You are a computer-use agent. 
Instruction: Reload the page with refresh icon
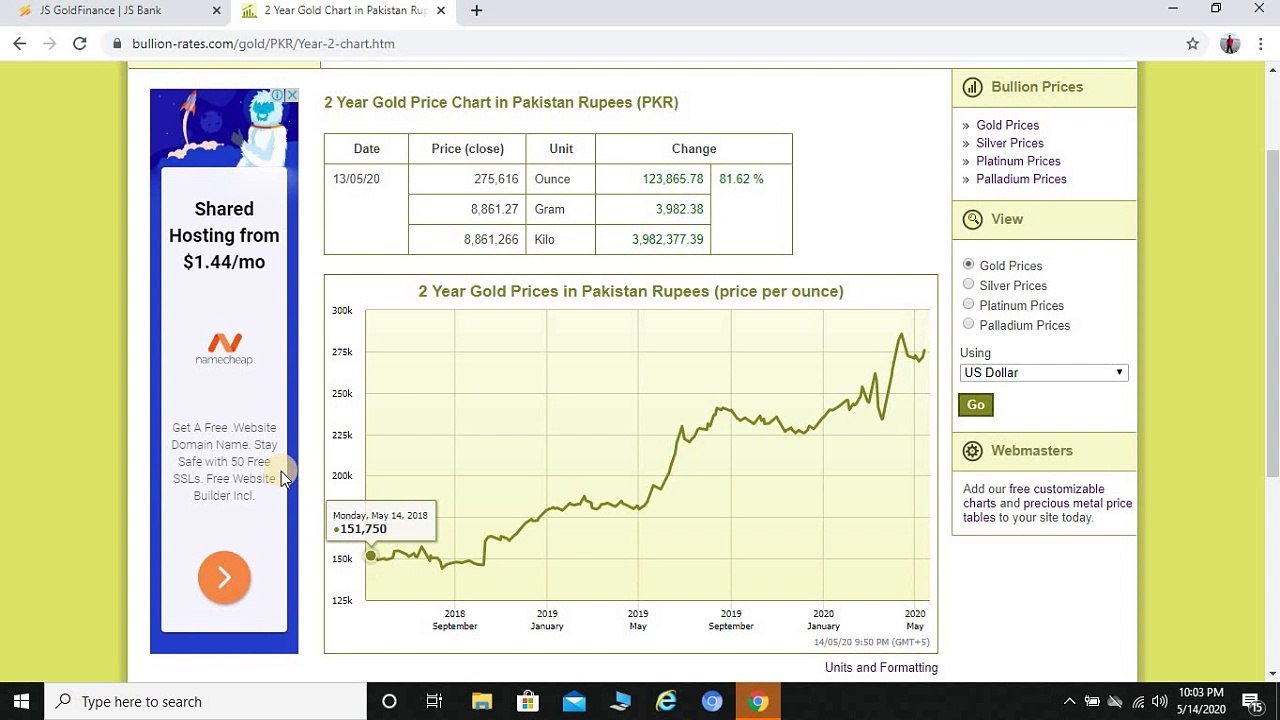click(x=80, y=44)
